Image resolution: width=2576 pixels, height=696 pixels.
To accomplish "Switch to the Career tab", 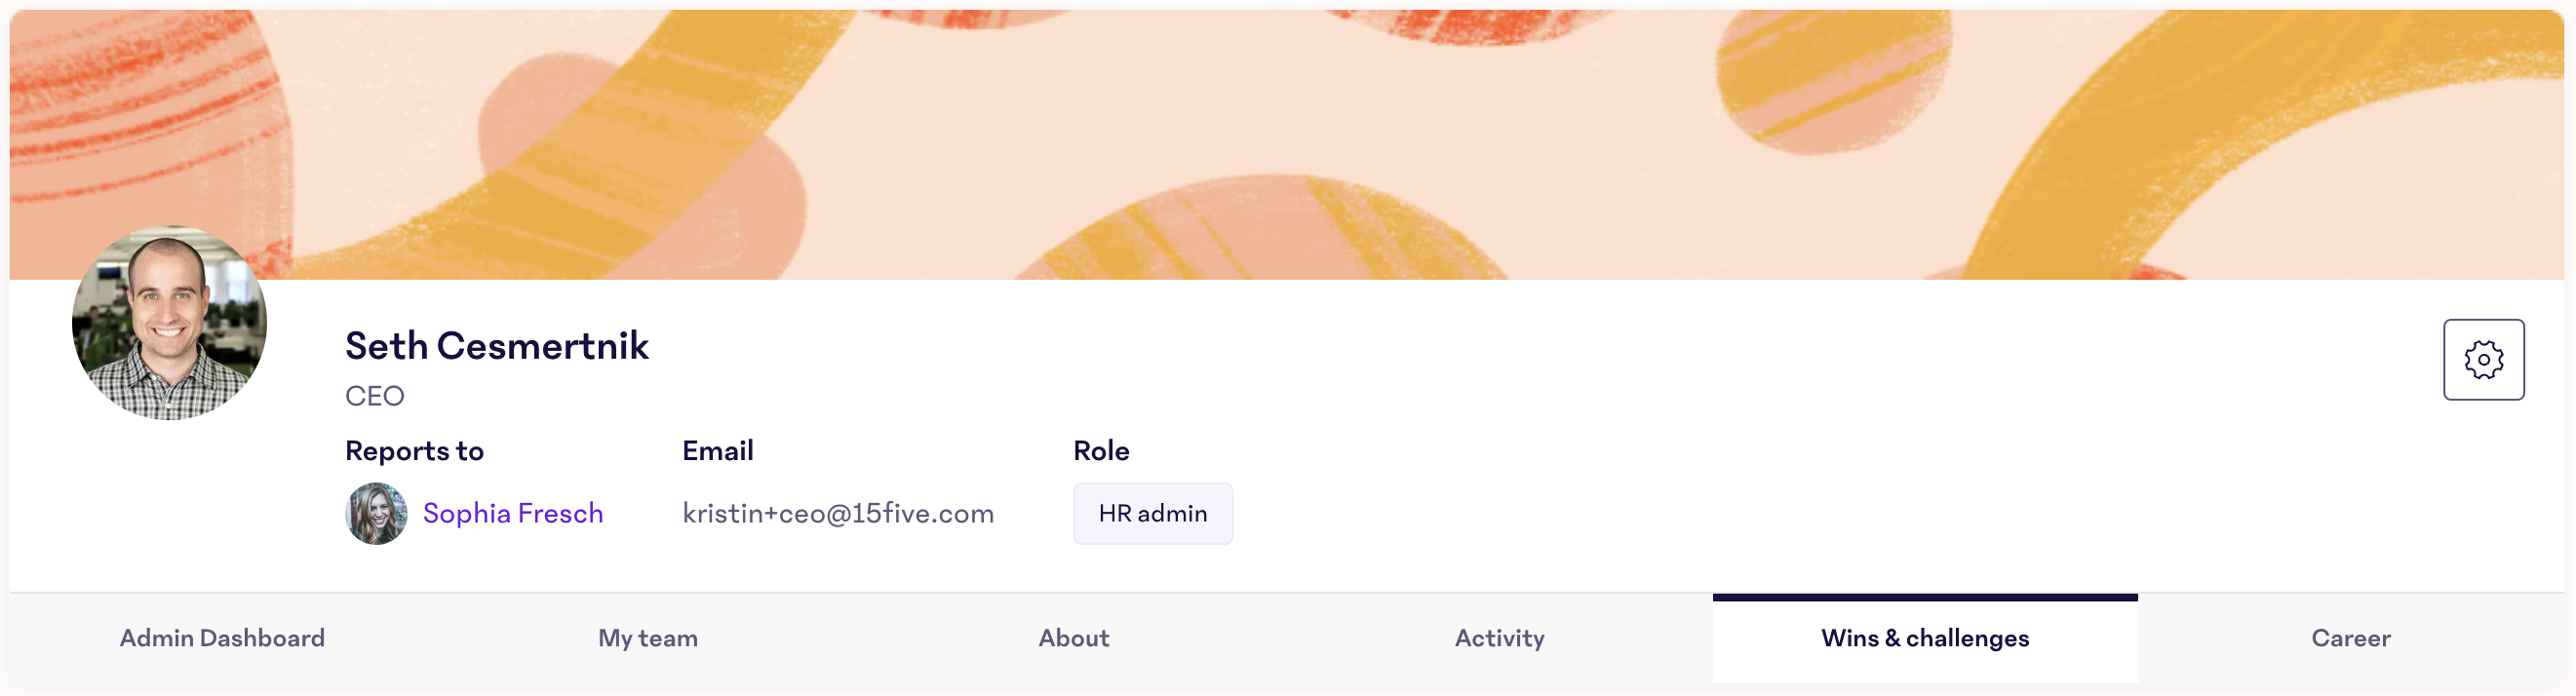I will click(x=2351, y=638).
